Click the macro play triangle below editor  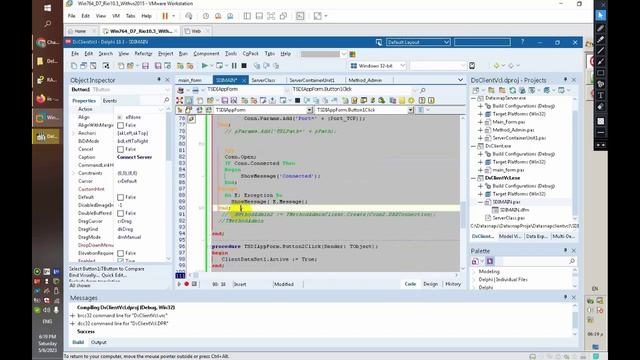(x=179, y=284)
